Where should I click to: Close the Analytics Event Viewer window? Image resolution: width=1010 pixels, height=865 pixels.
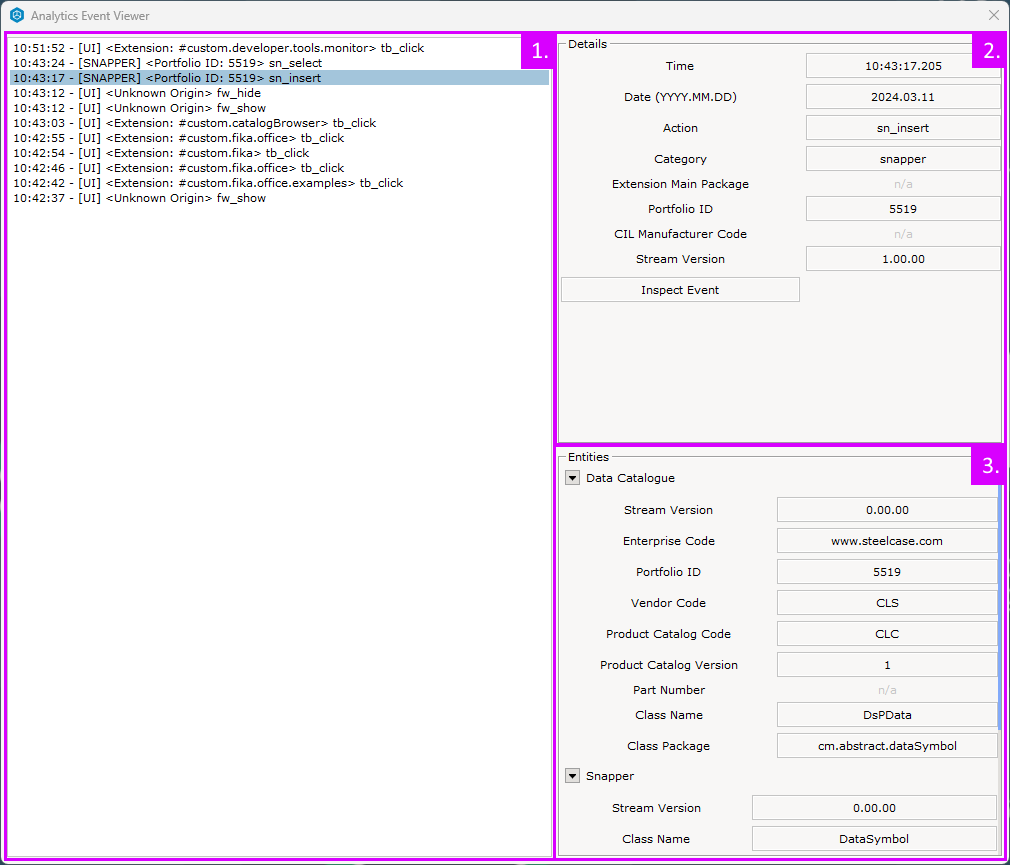993,15
